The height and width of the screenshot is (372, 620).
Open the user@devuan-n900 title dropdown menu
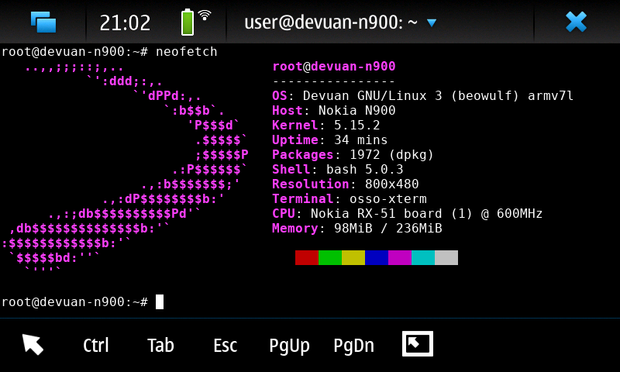coord(340,22)
